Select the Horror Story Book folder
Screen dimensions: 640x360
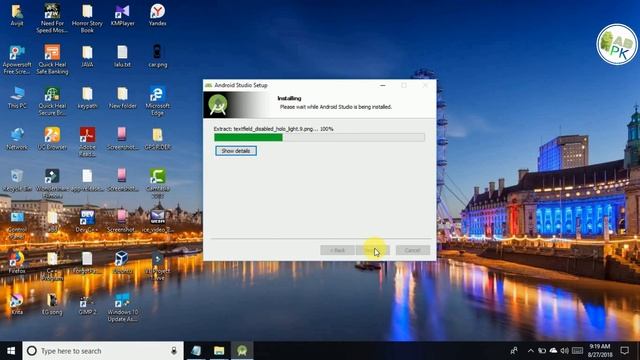click(x=87, y=18)
